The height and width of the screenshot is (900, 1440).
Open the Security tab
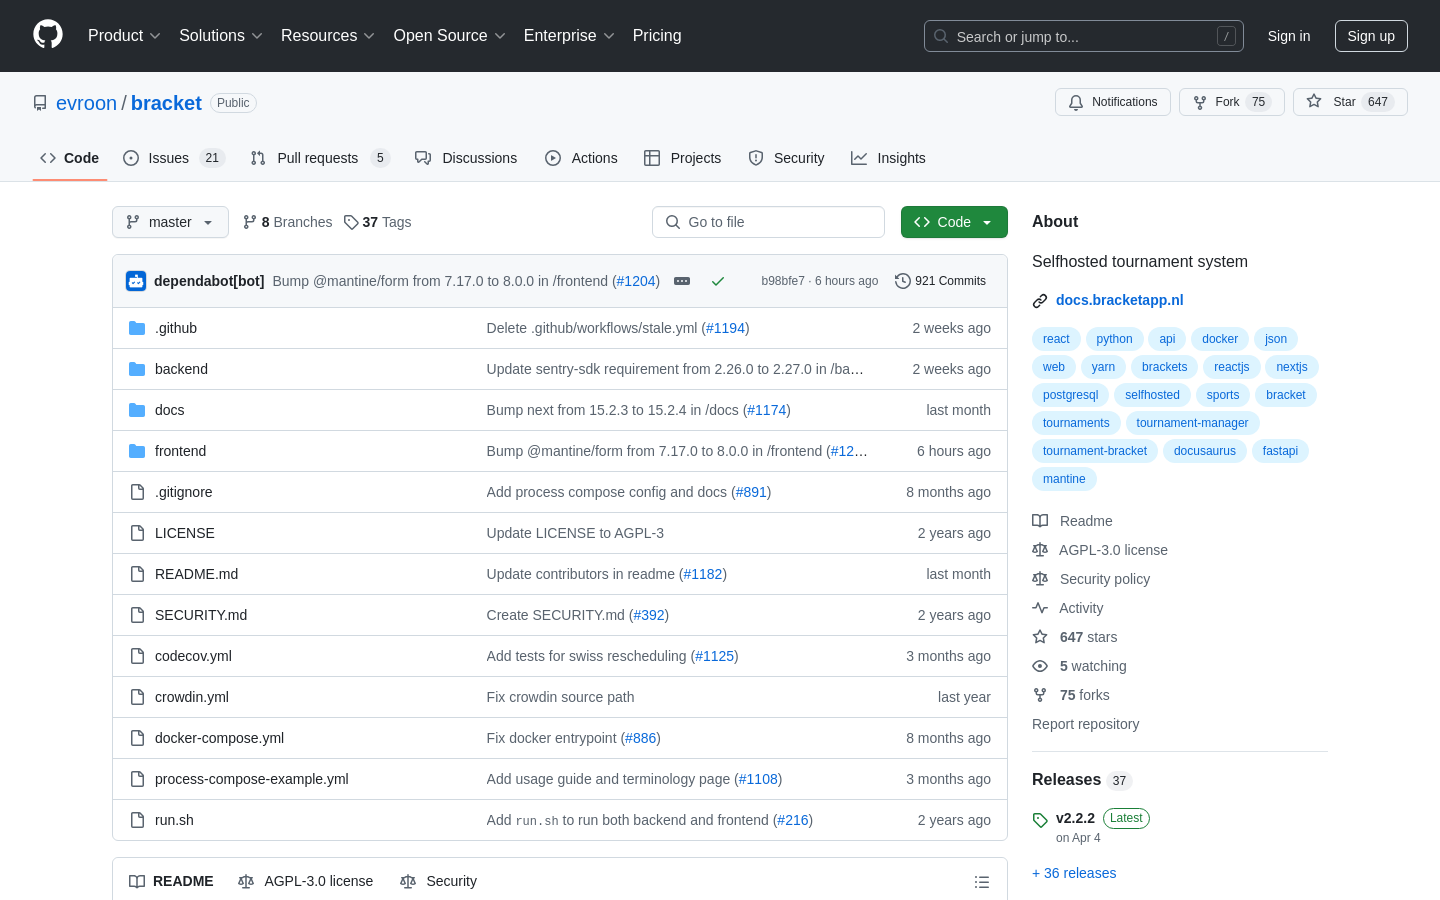[786, 158]
